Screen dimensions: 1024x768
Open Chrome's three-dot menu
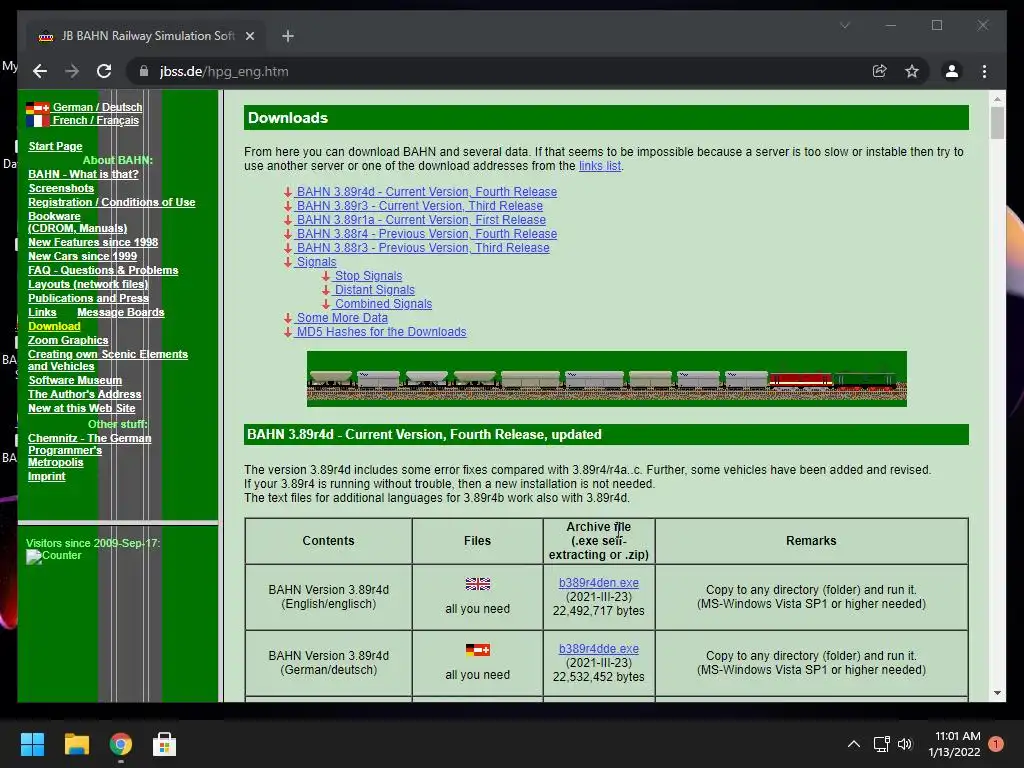click(984, 71)
